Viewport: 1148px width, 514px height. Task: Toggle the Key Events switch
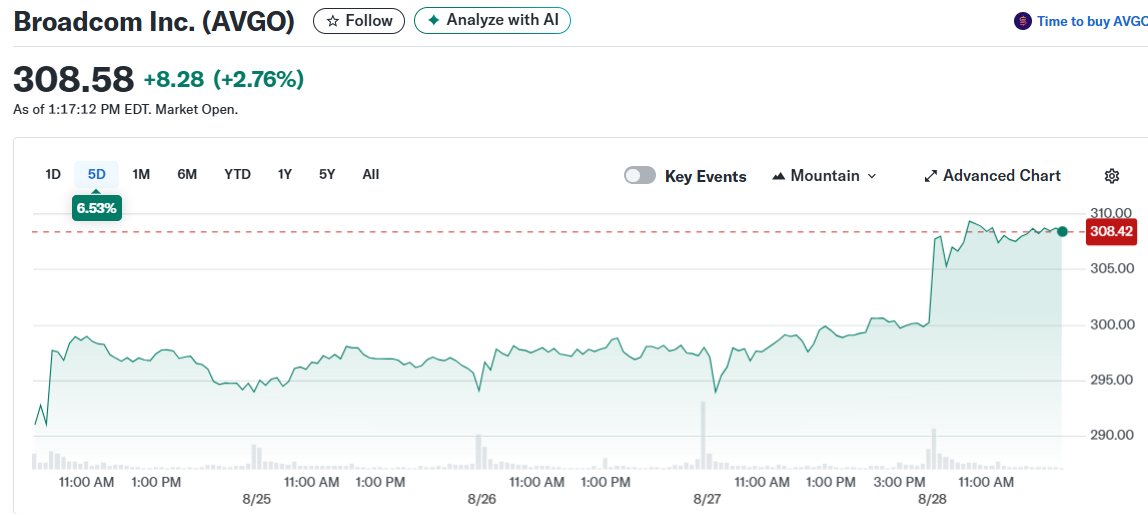(639, 176)
